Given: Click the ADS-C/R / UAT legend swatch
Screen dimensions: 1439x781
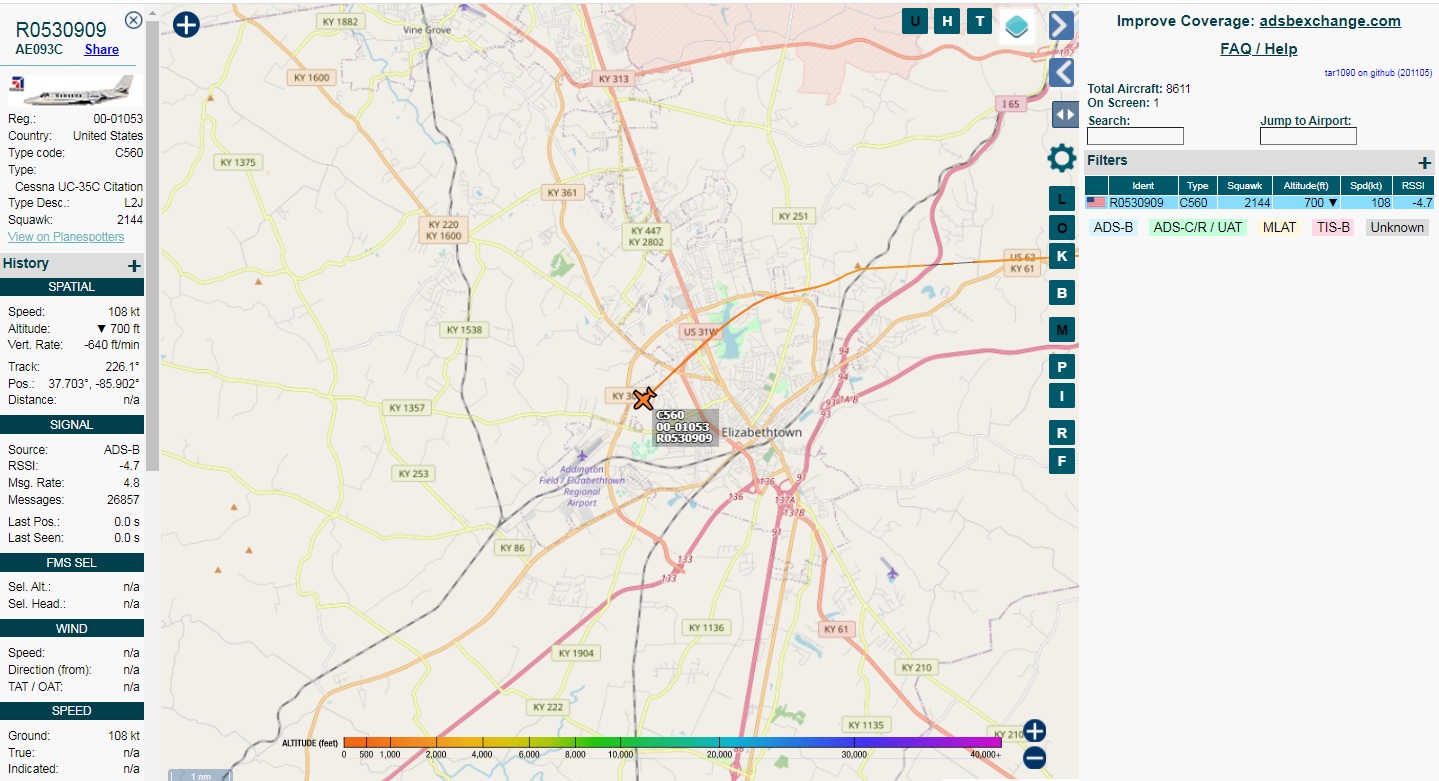Looking at the screenshot, I should (x=1198, y=228).
